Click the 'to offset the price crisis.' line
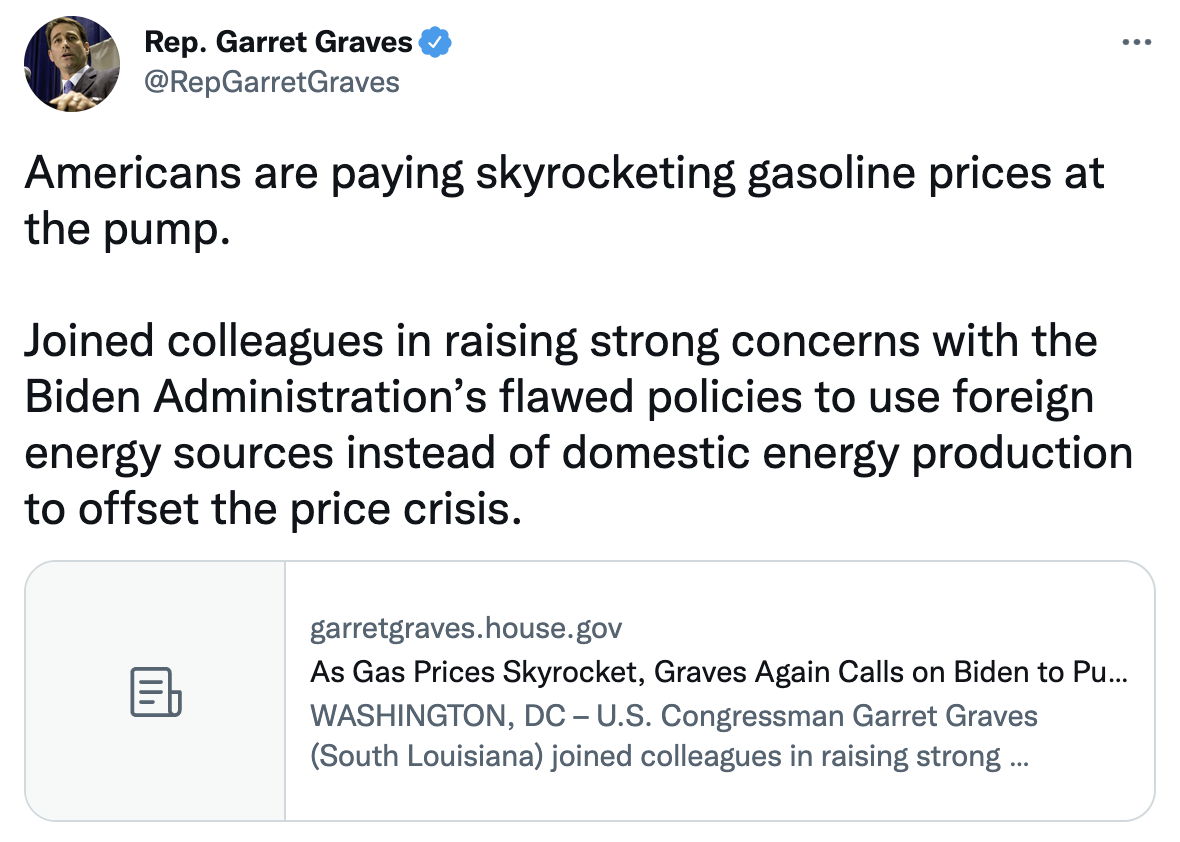This screenshot has width=1180, height=842. tap(273, 509)
